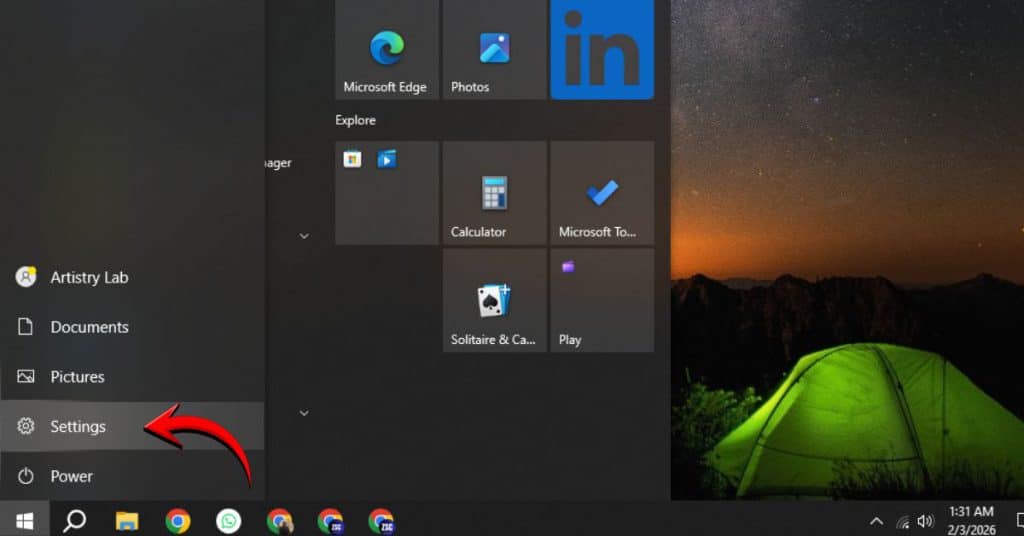
Task: Open File Explorer from the taskbar
Action: pos(127,520)
